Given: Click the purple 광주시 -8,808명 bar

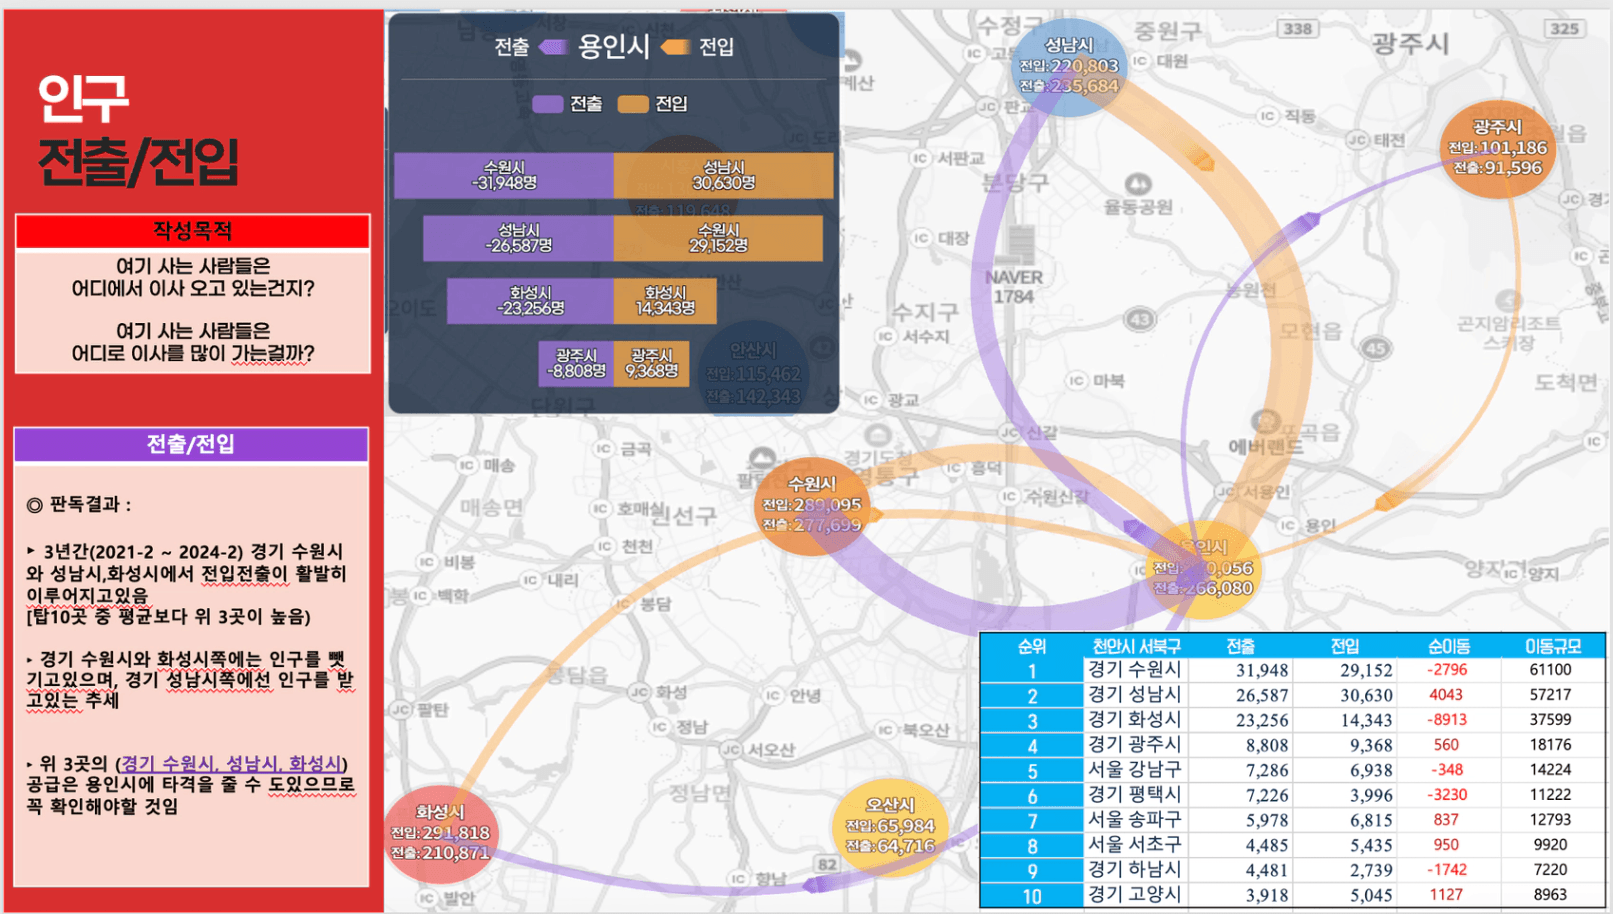Looking at the screenshot, I should (576, 363).
